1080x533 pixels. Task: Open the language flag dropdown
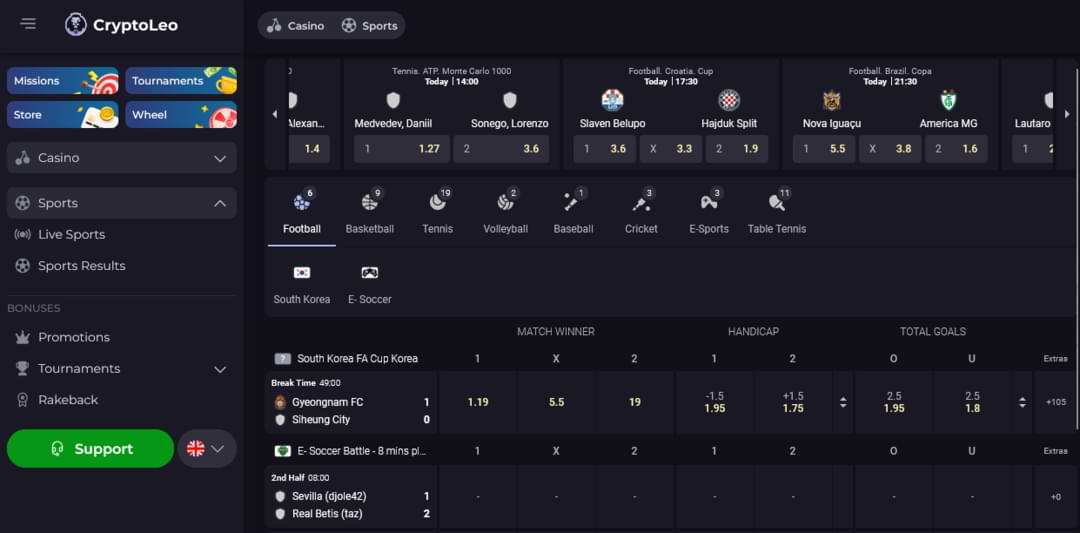click(207, 448)
